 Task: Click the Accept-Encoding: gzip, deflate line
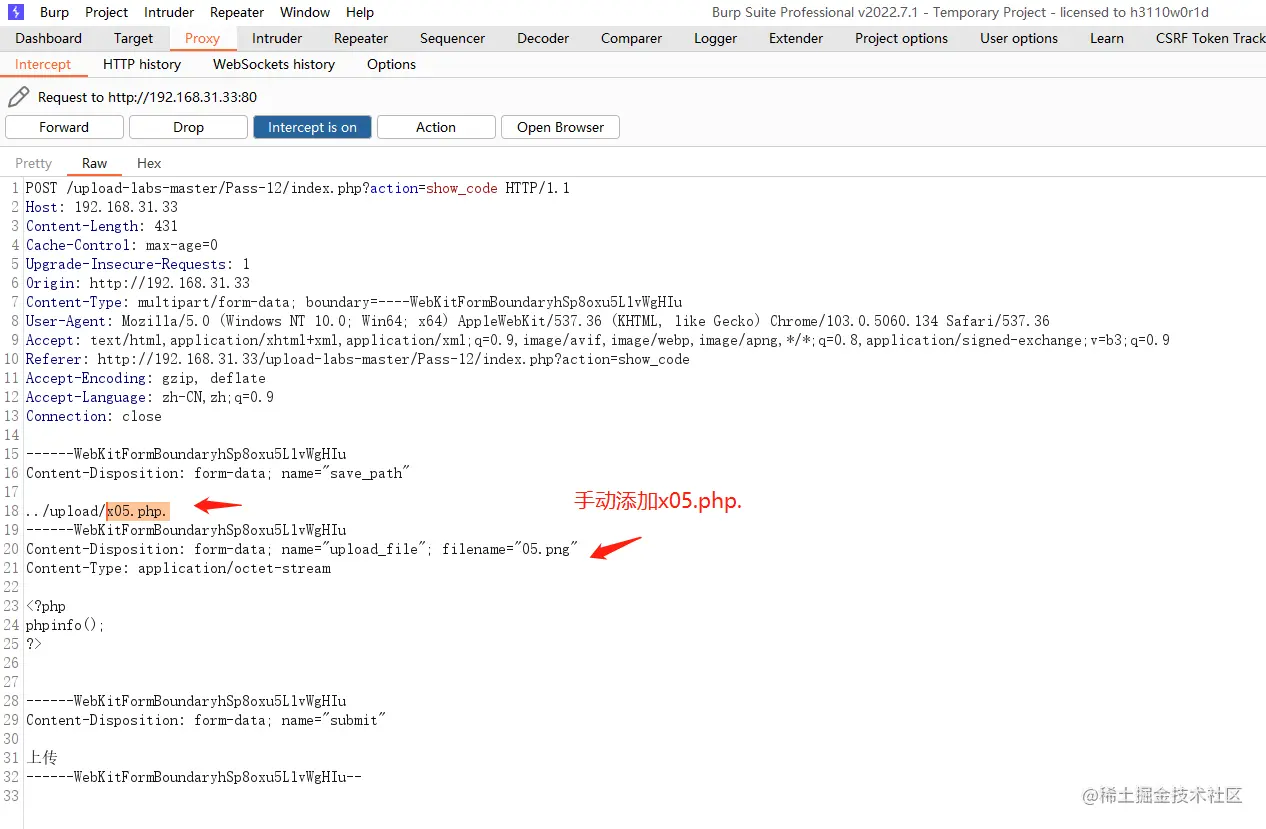(146, 378)
